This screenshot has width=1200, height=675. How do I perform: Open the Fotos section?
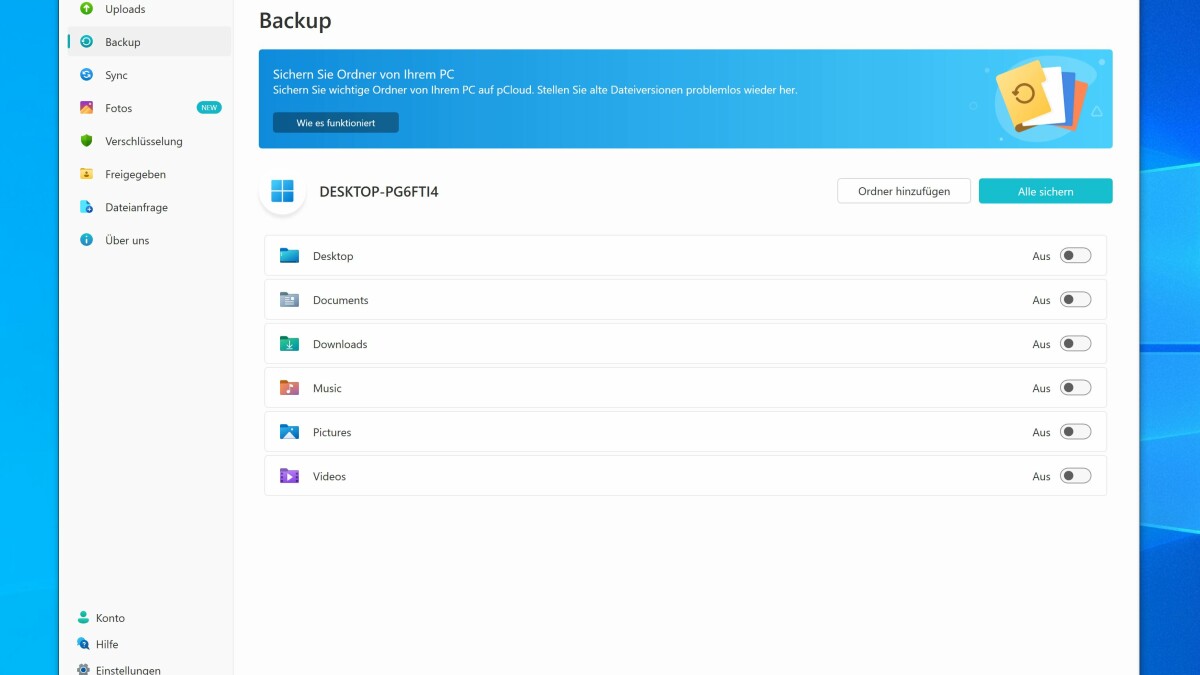(149, 108)
